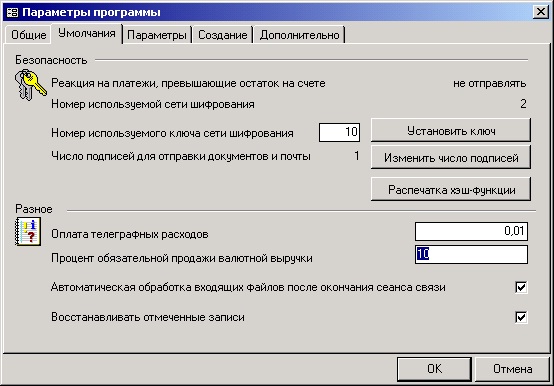Click the Оплата телеграфных расходов field
Viewport: 554px width, 386px height.
point(471,231)
